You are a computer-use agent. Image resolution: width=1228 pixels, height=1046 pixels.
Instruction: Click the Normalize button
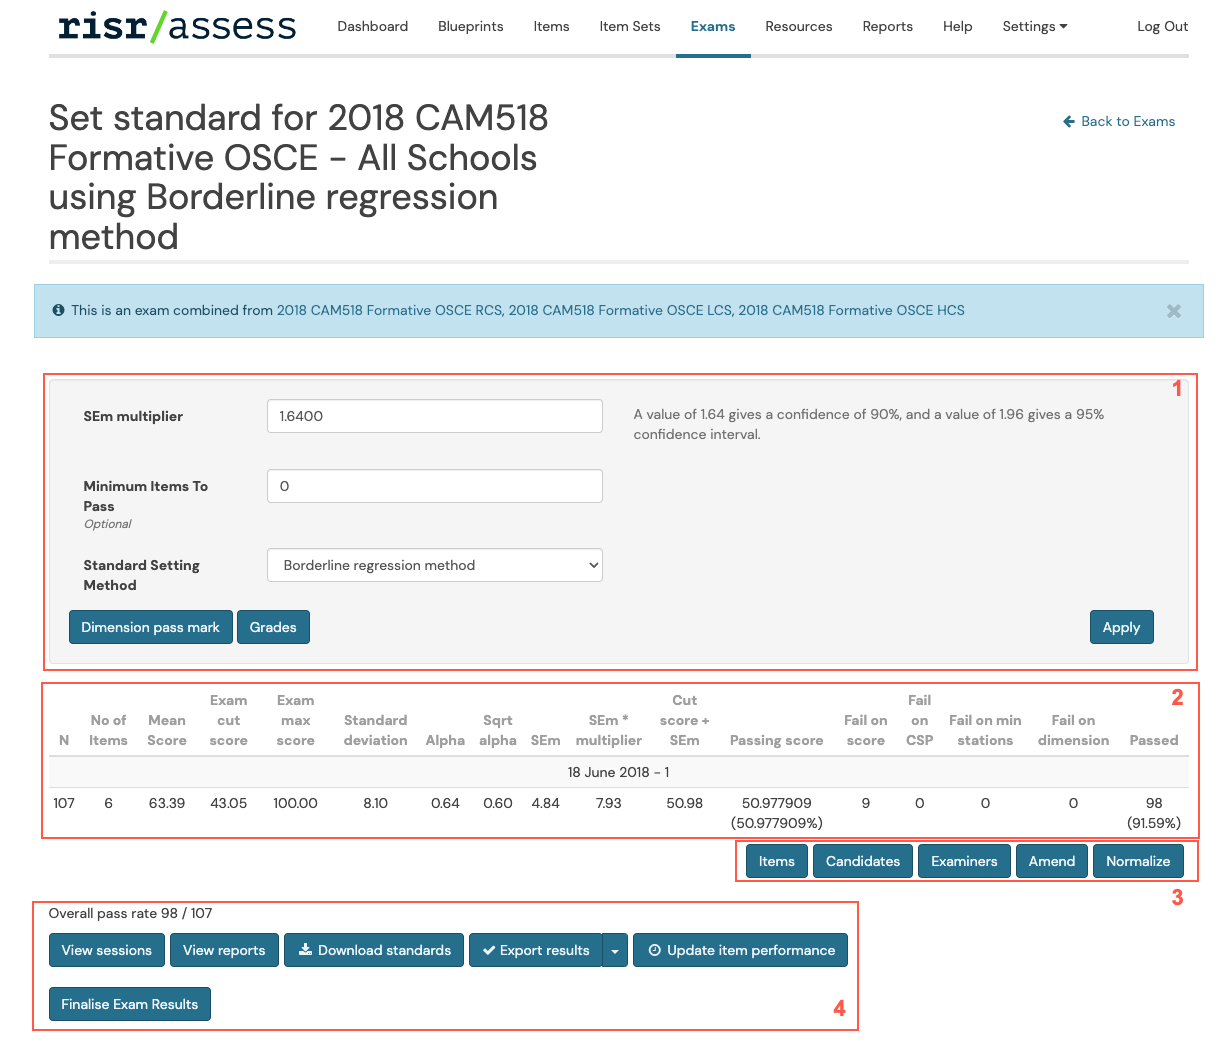coord(1138,860)
